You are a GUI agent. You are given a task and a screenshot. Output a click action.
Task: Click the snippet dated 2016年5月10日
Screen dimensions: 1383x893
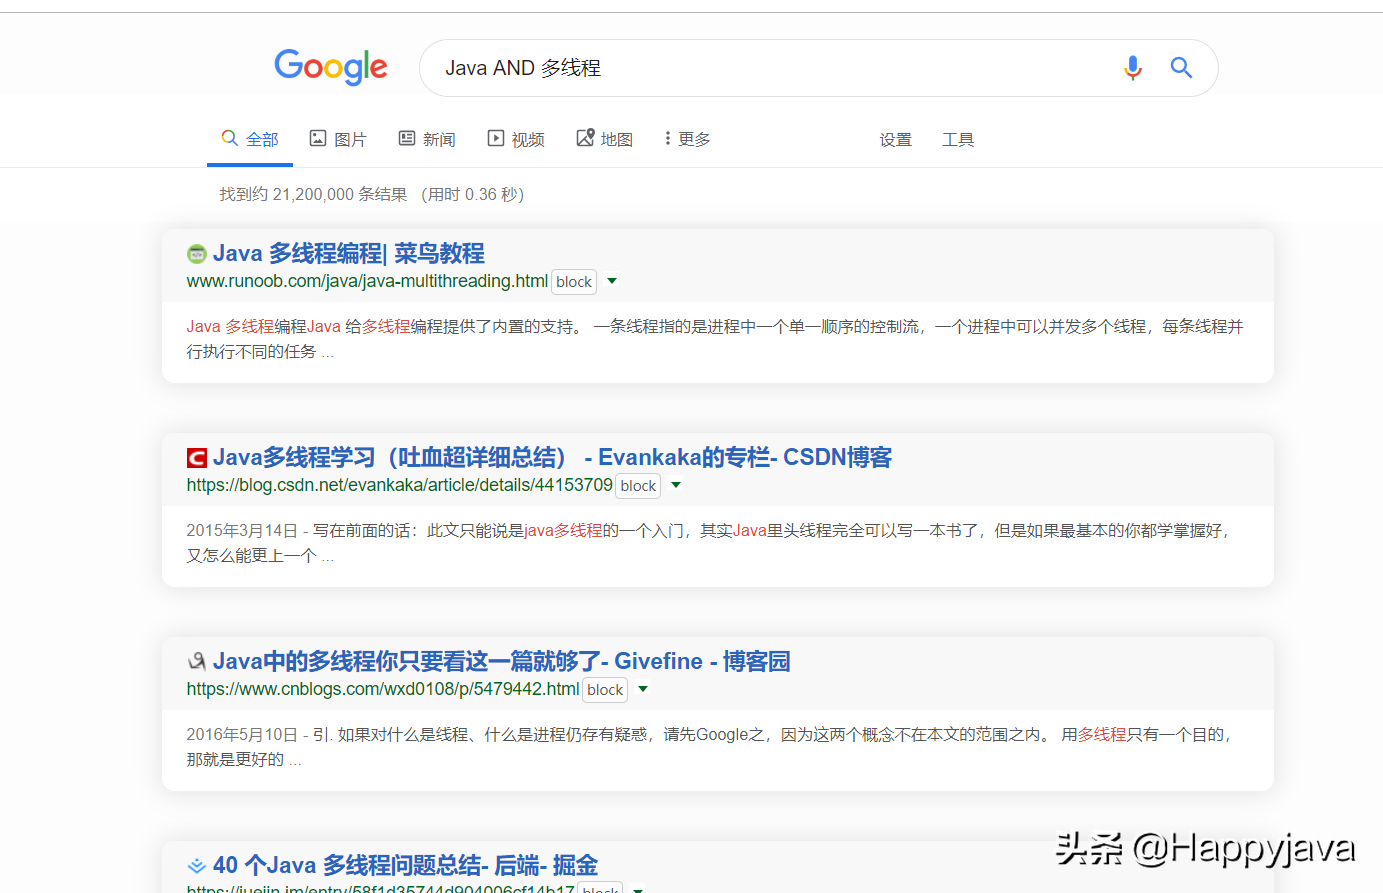(x=709, y=747)
